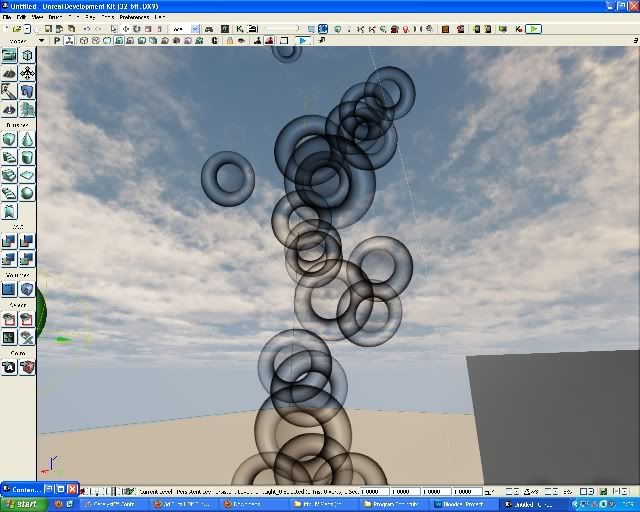The width and height of the screenshot is (640, 512).
Task: Toggle Hide Selected in Select section
Action: click(27, 319)
